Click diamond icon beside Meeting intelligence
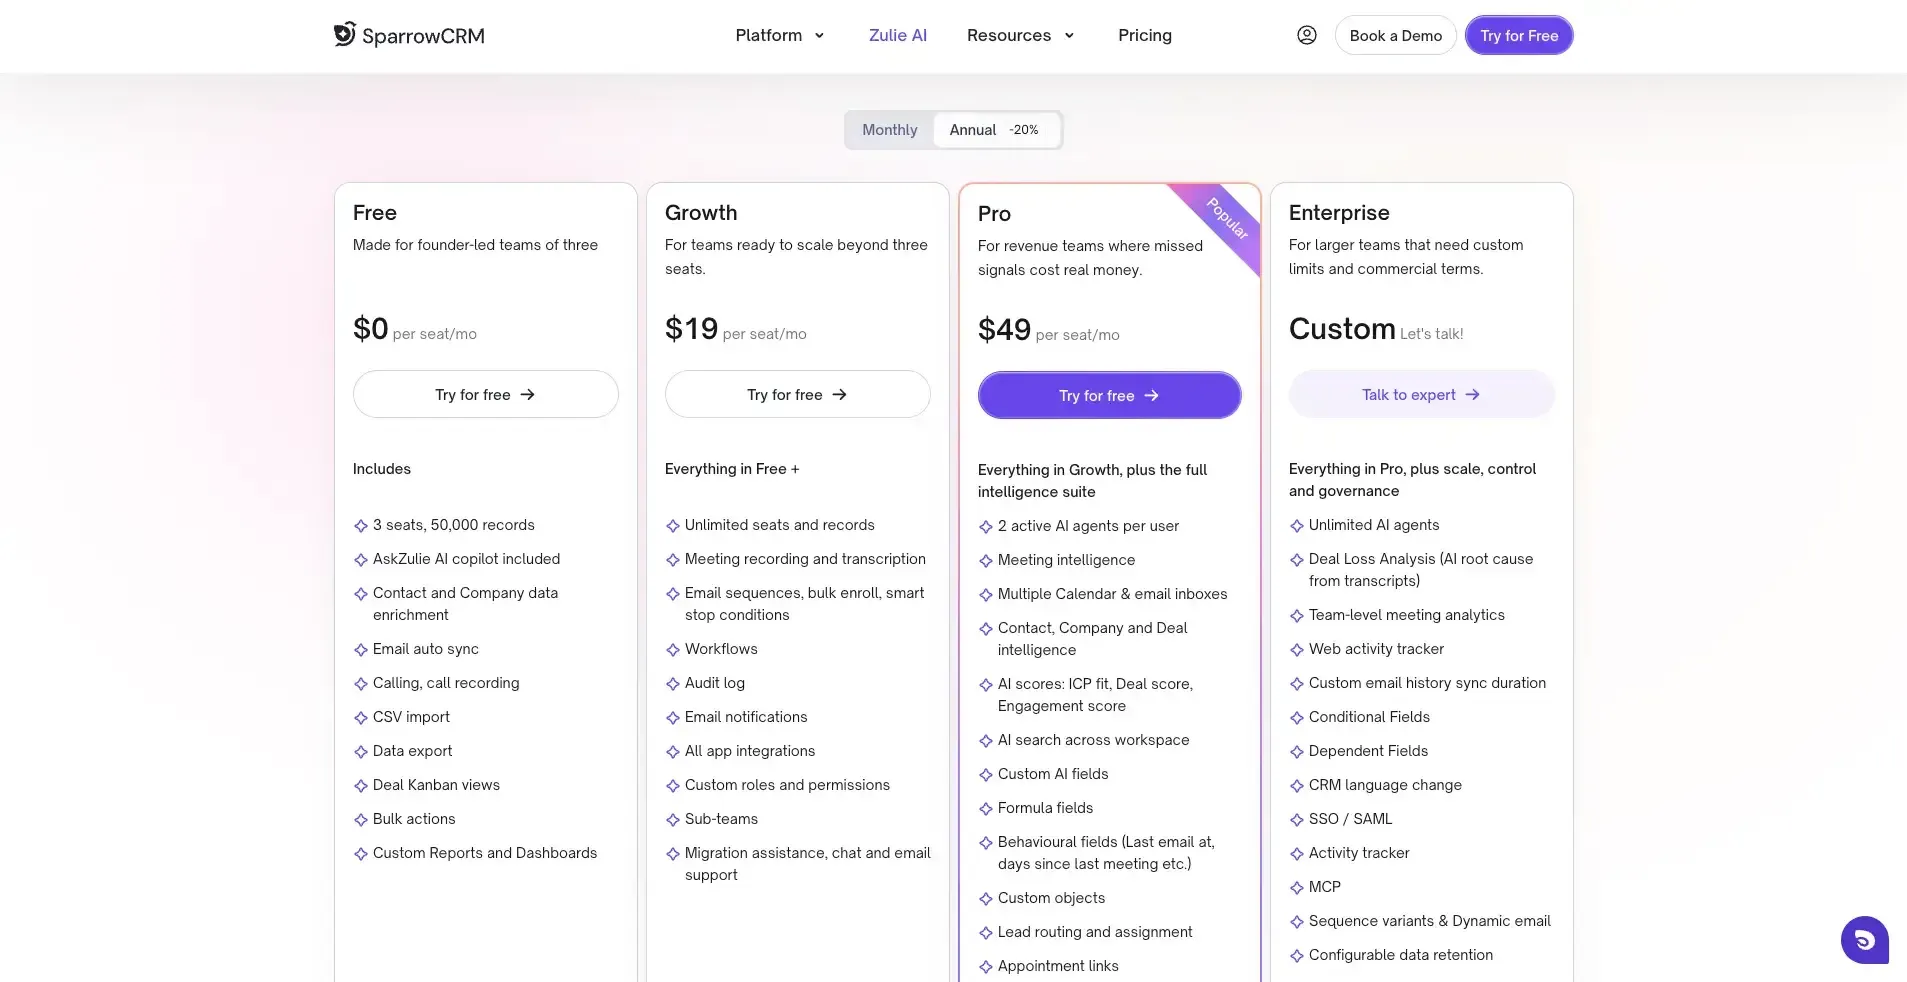The image size is (1907, 982). (x=986, y=561)
